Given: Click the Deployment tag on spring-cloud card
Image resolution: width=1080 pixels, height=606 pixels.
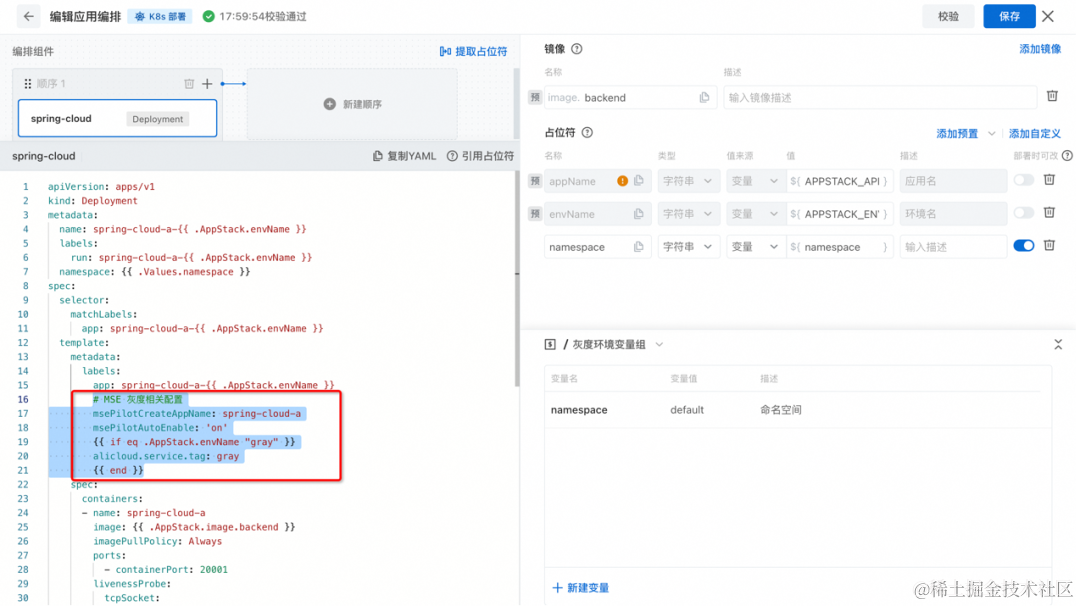Looking at the screenshot, I should tap(158, 120).
